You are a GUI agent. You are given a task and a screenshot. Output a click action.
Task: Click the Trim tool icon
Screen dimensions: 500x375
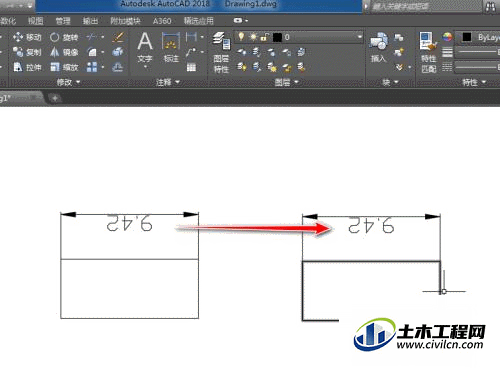91,37
